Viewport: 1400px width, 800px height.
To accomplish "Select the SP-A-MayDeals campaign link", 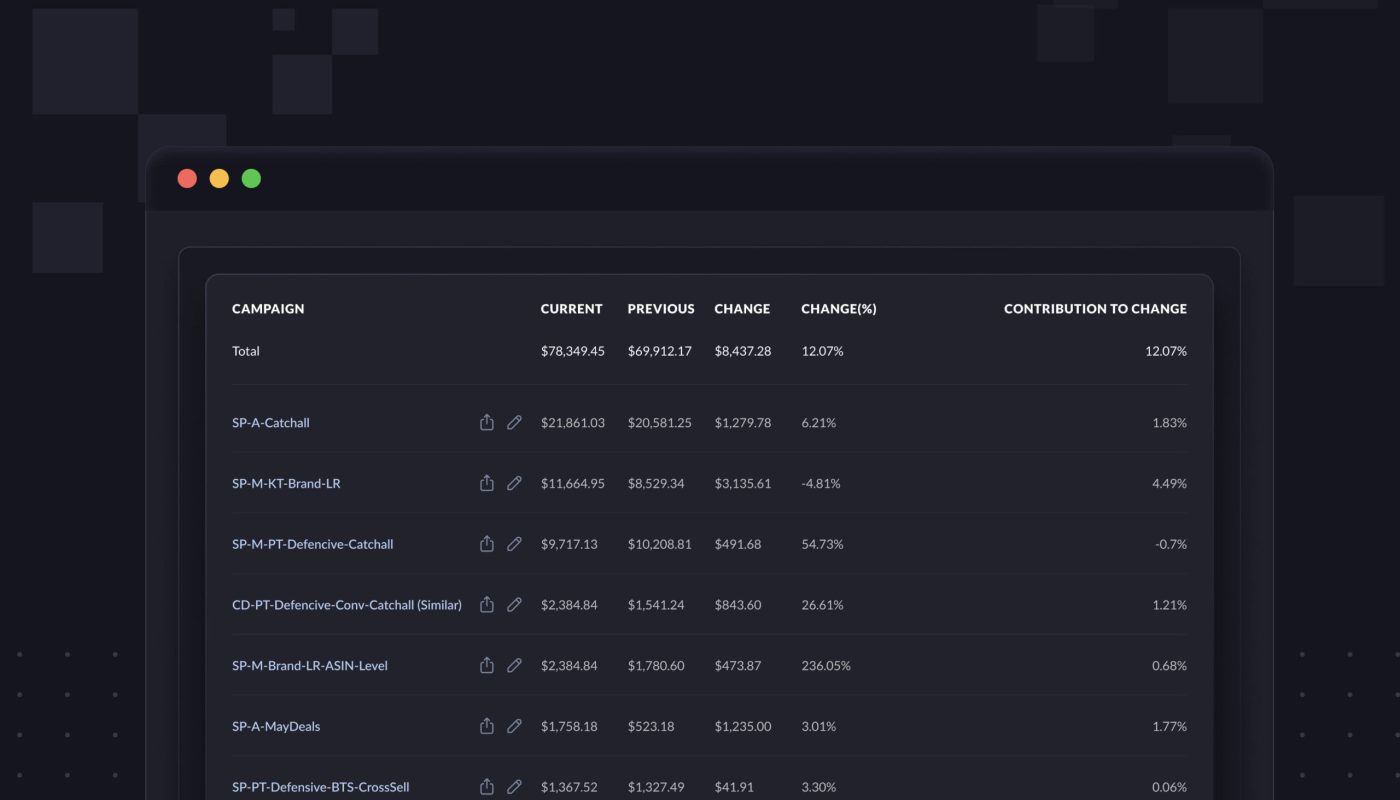I will (x=276, y=727).
